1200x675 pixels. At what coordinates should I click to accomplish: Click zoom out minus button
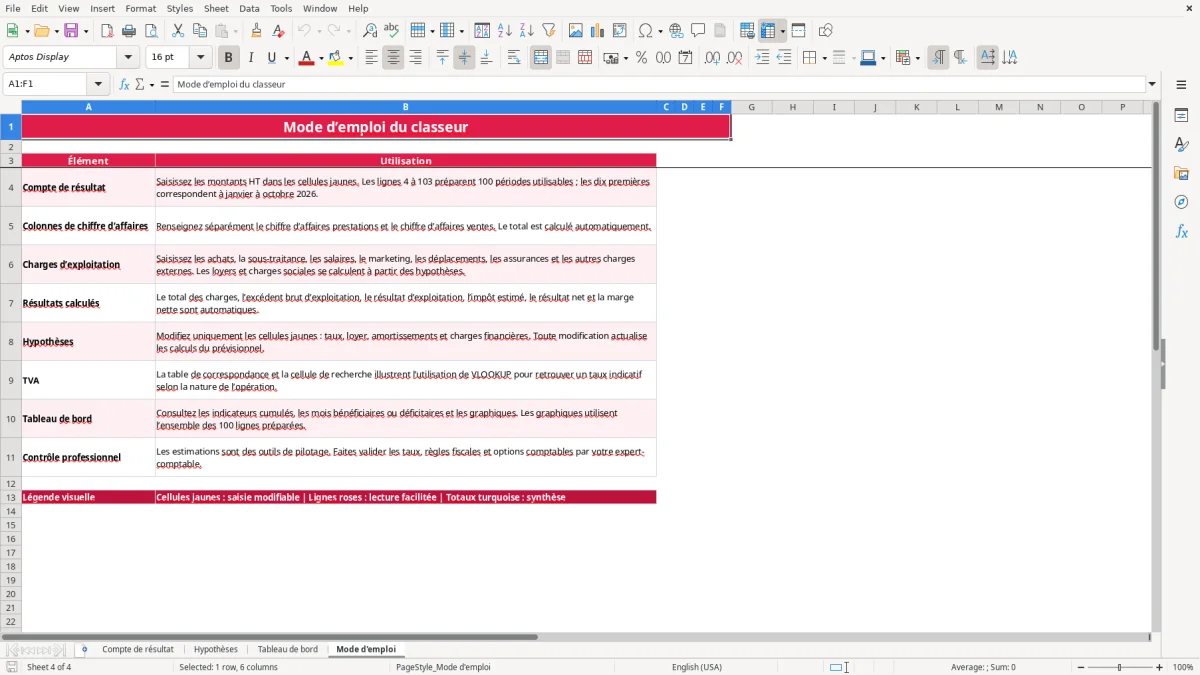[1080, 667]
